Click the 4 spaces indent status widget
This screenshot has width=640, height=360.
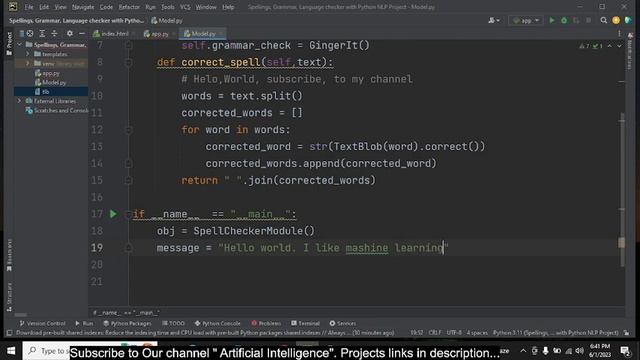pyautogui.click(x=477, y=333)
